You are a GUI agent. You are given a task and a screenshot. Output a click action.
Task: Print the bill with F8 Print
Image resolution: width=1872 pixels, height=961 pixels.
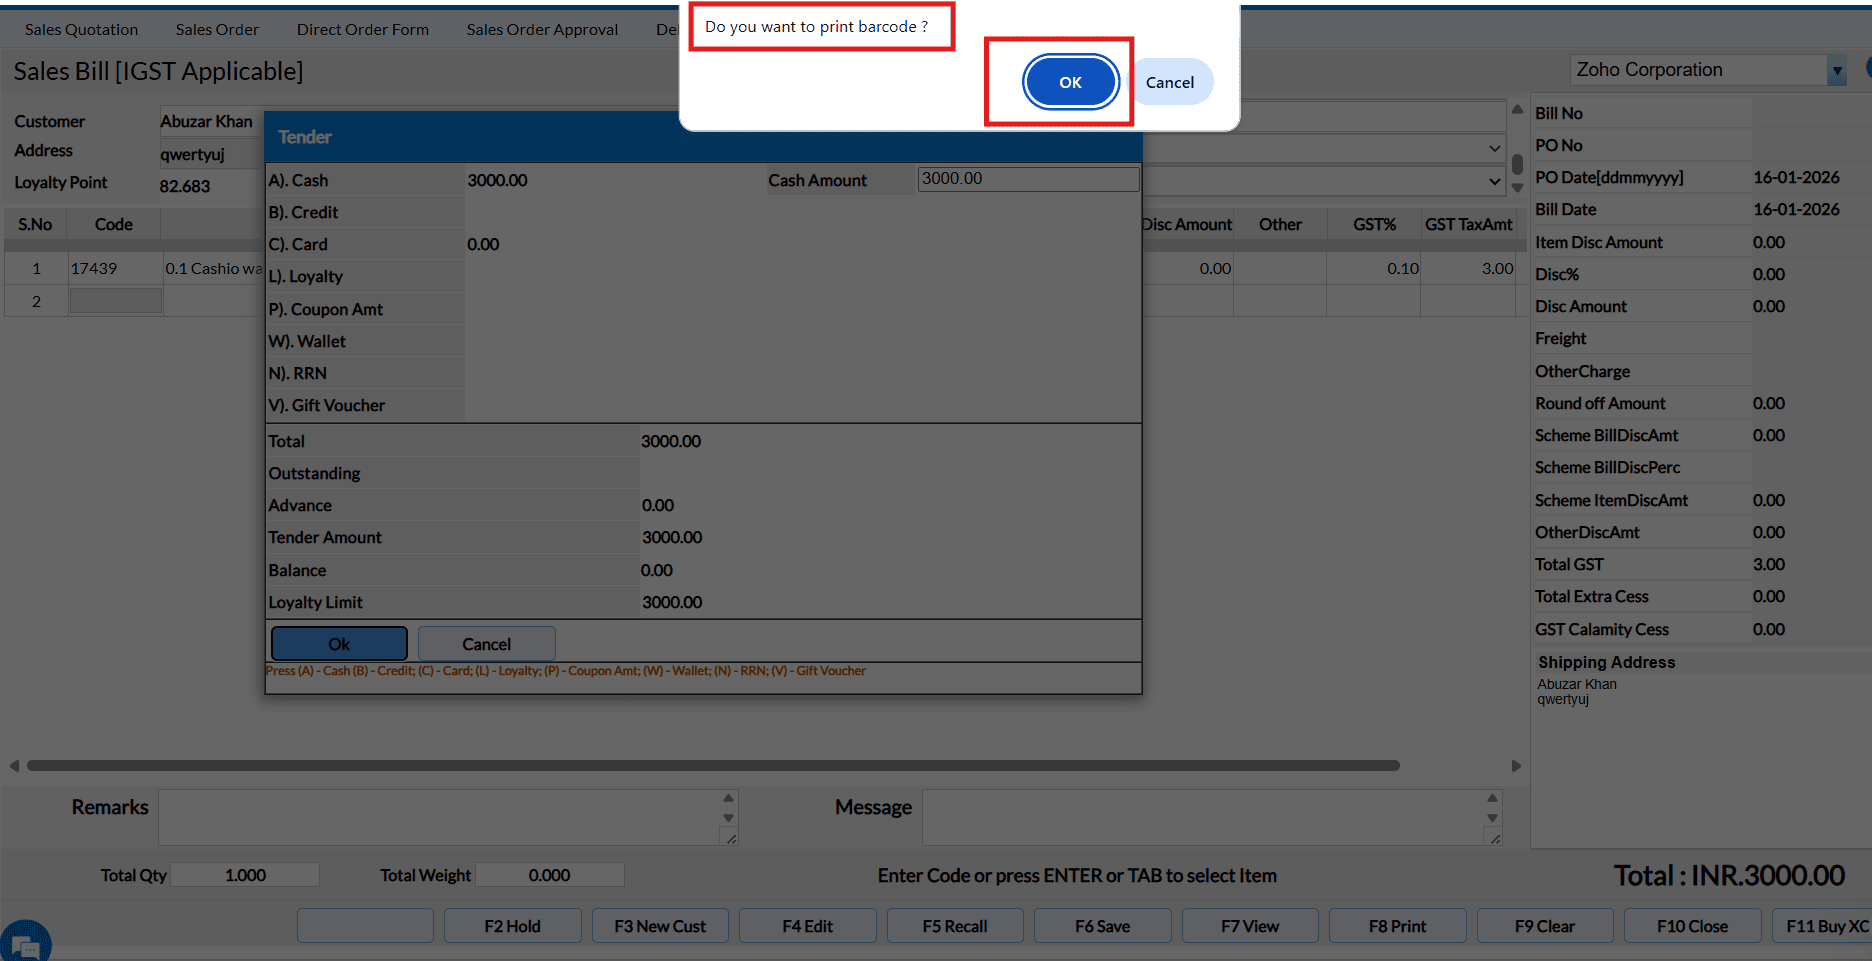point(1398,926)
